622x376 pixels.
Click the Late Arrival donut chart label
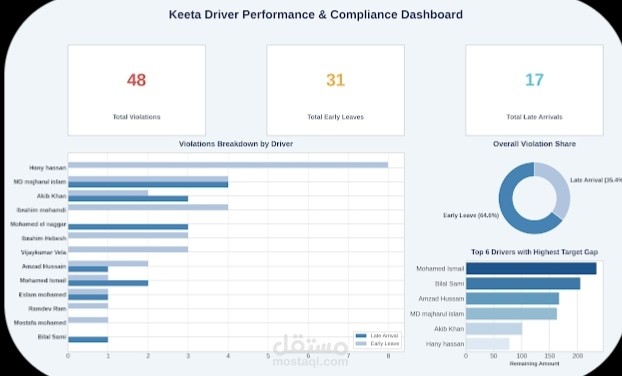pyautogui.click(x=596, y=180)
